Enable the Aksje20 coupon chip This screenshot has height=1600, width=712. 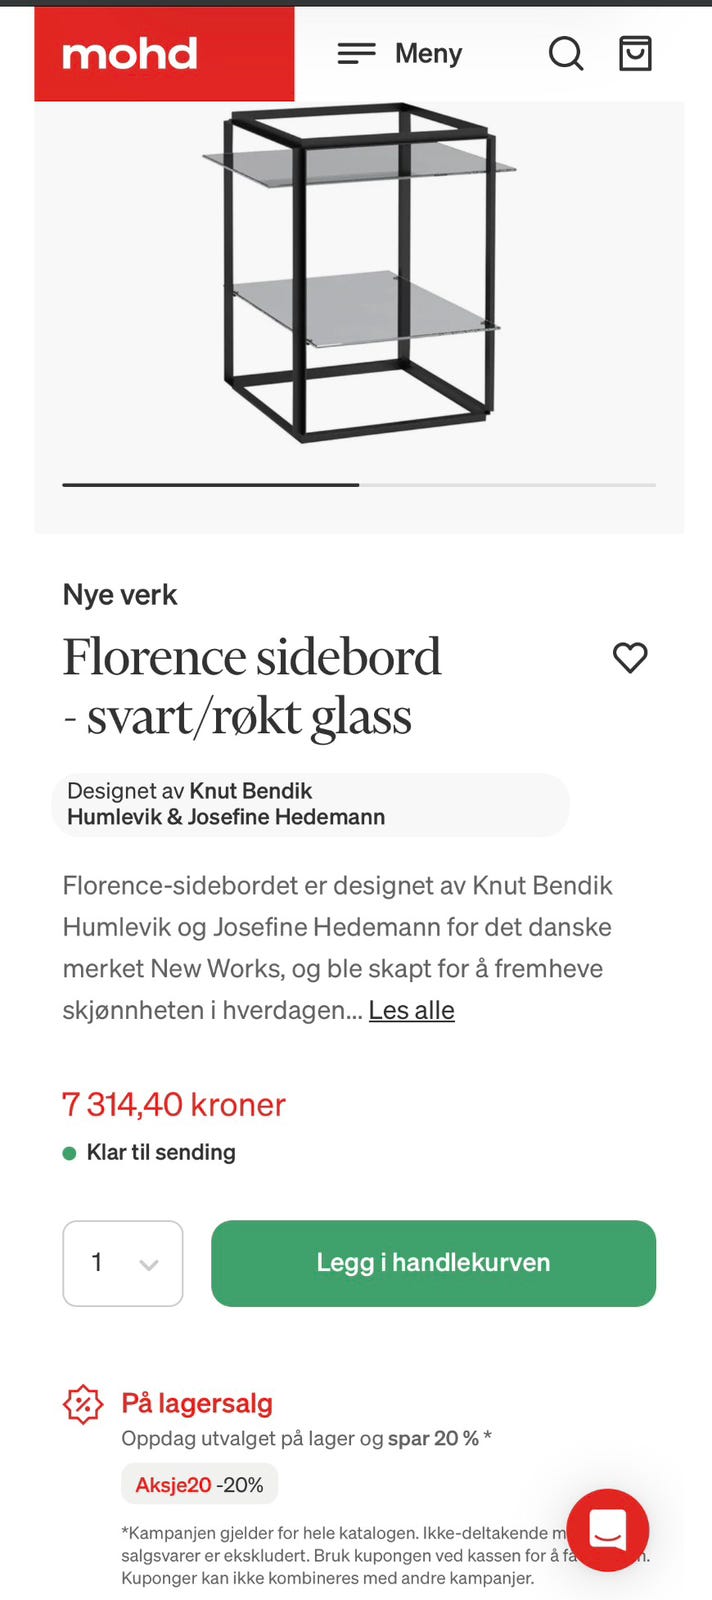tap(199, 1484)
